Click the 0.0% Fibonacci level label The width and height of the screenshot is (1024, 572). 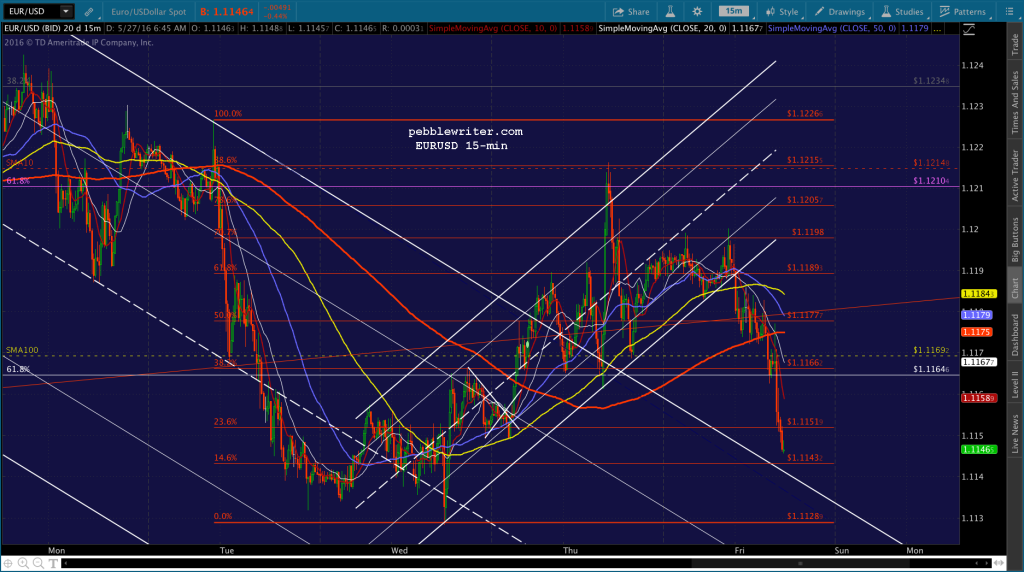[x=223, y=516]
